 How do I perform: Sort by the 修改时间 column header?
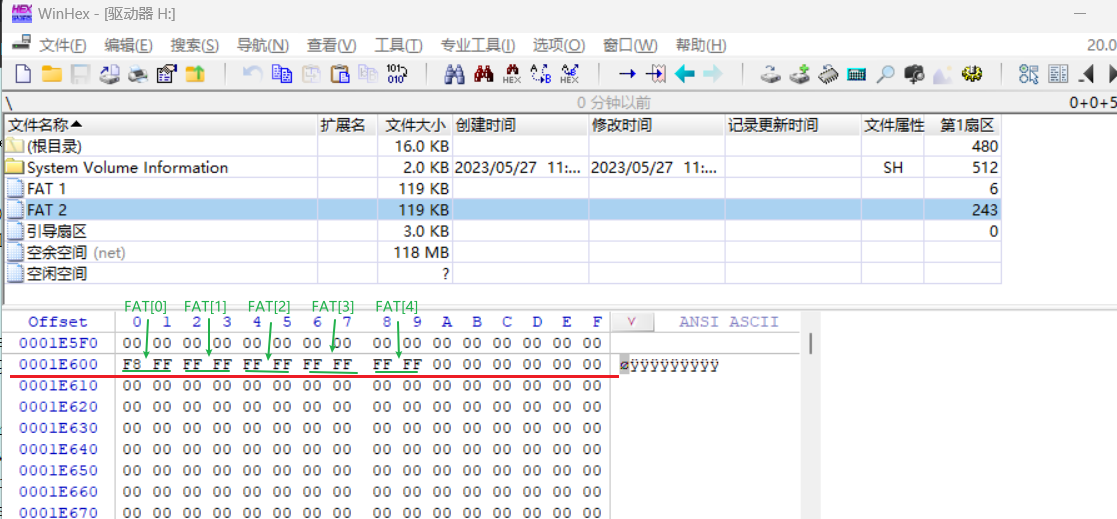(657, 125)
